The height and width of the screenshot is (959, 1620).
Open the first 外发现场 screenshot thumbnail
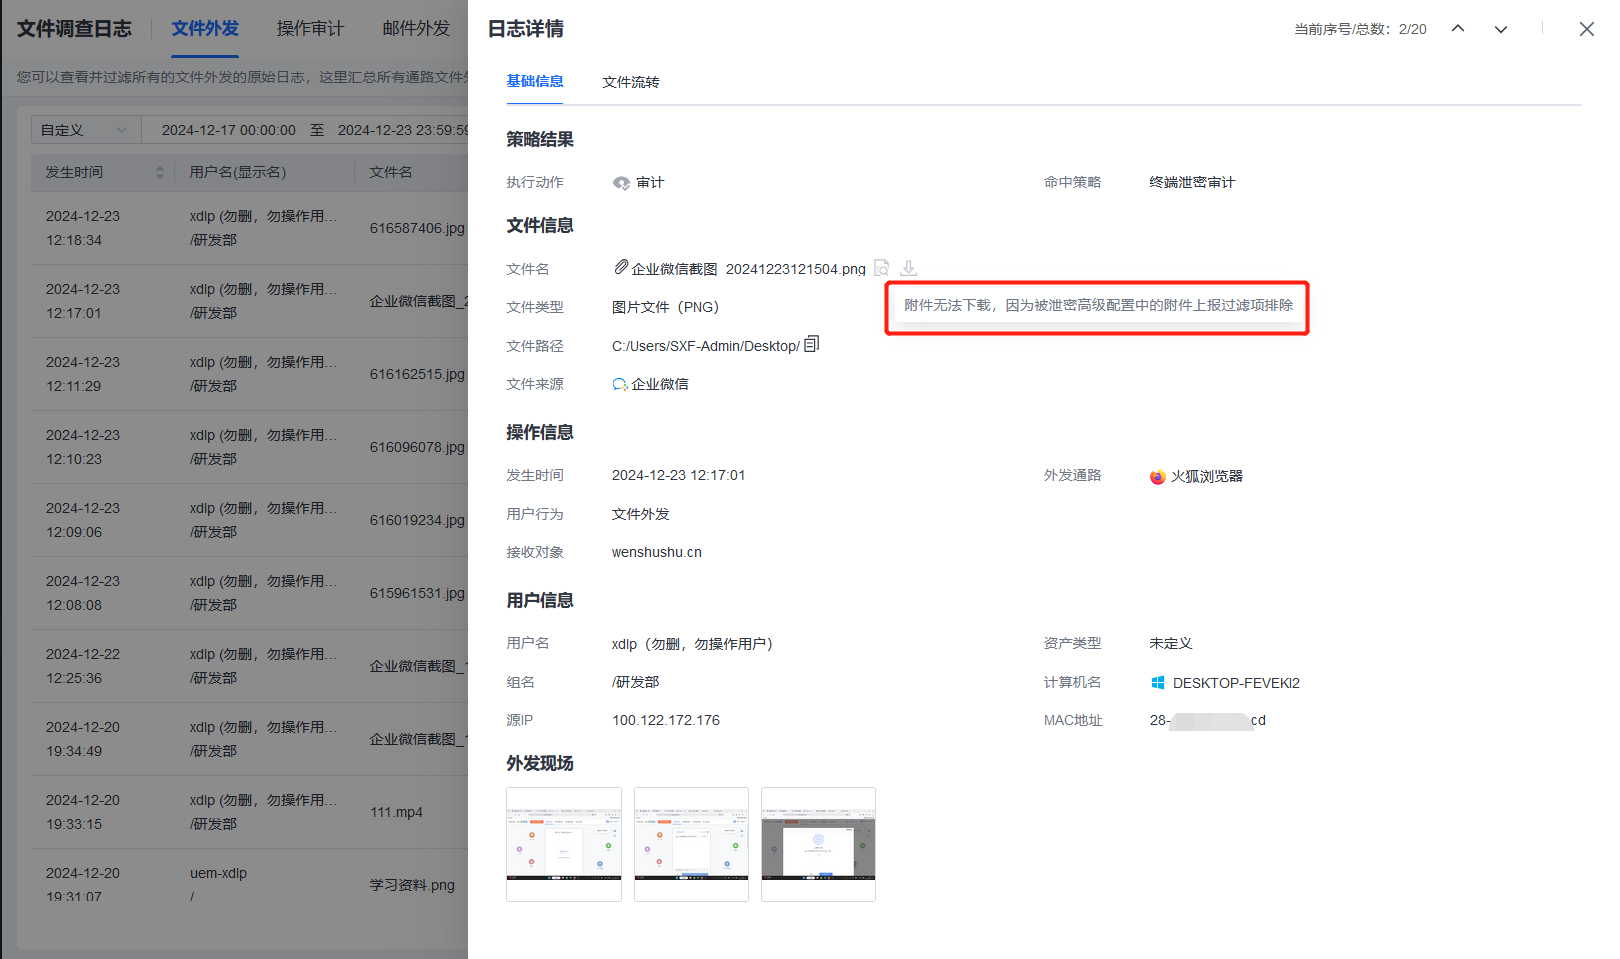[x=563, y=843]
